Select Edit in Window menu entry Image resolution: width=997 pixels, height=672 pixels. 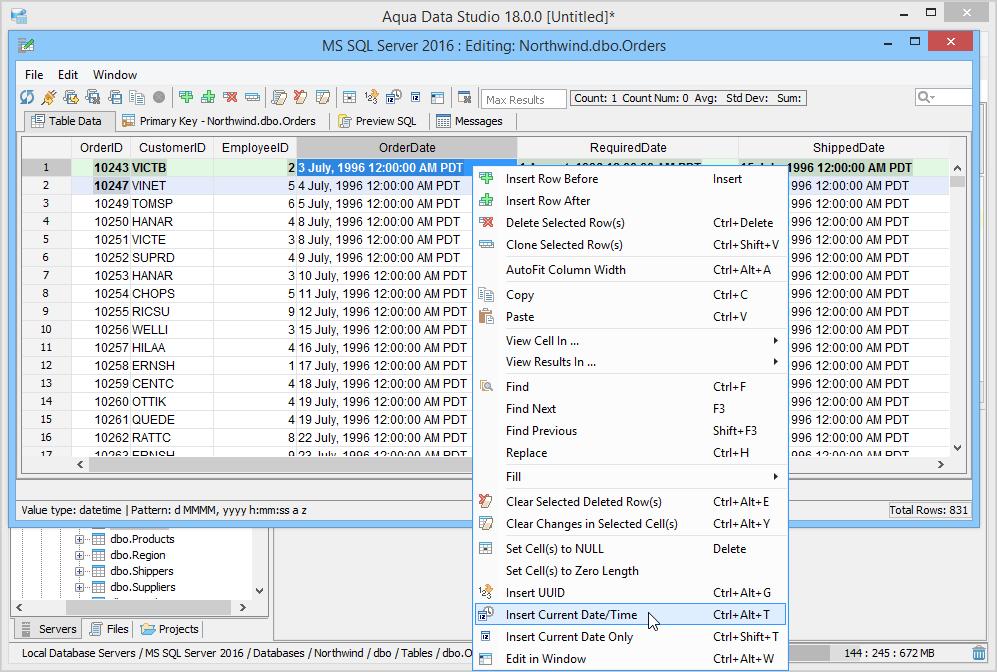tap(631, 659)
